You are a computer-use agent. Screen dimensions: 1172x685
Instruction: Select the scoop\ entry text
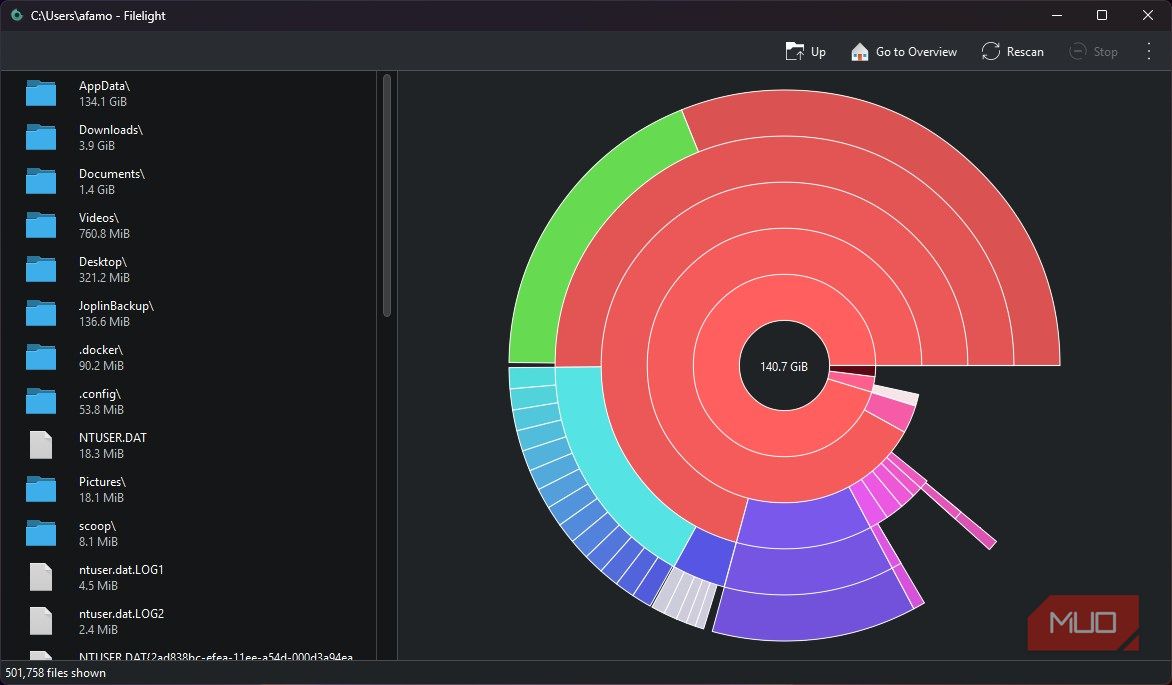[x=98, y=526]
